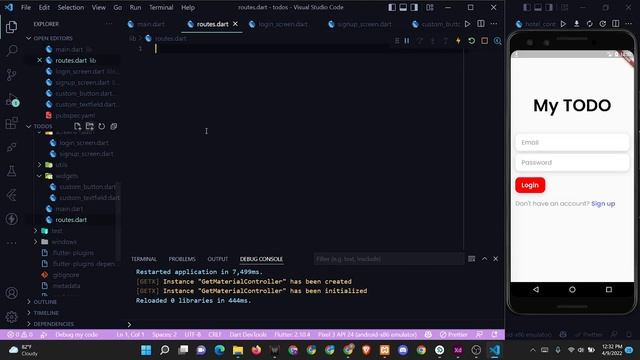Expand the DEPENDENCIES section
This screenshot has height=360, width=640.
pyautogui.click(x=53, y=324)
